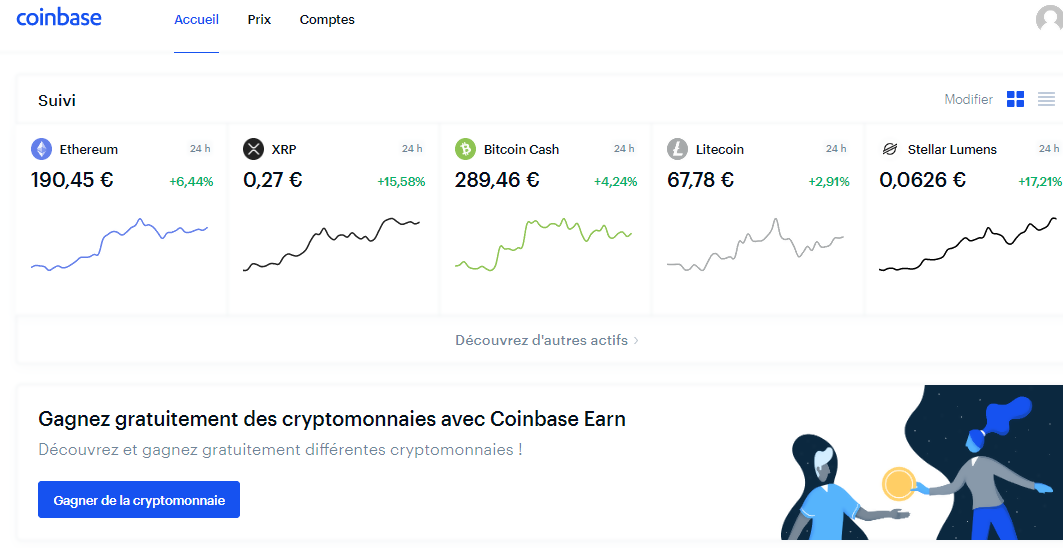
Task: Open the Bitcoin Cash price chart
Action: (x=543, y=244)
